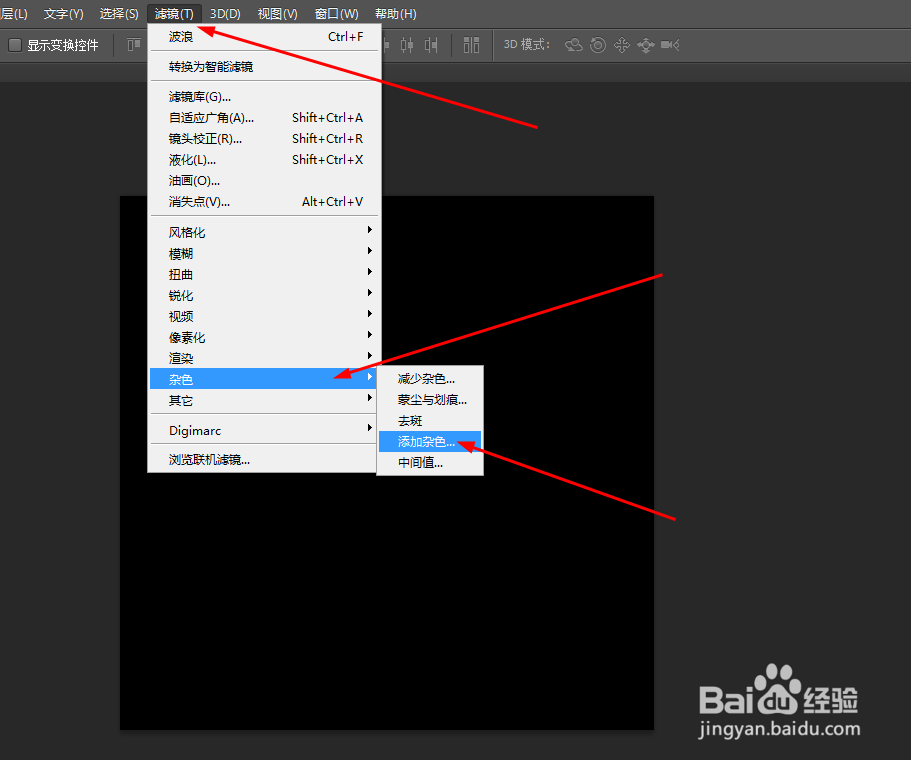This screenshot has height=760, width=911.
Task: Open 自适应广角(A)... filter
Action: tap(265, 117)
